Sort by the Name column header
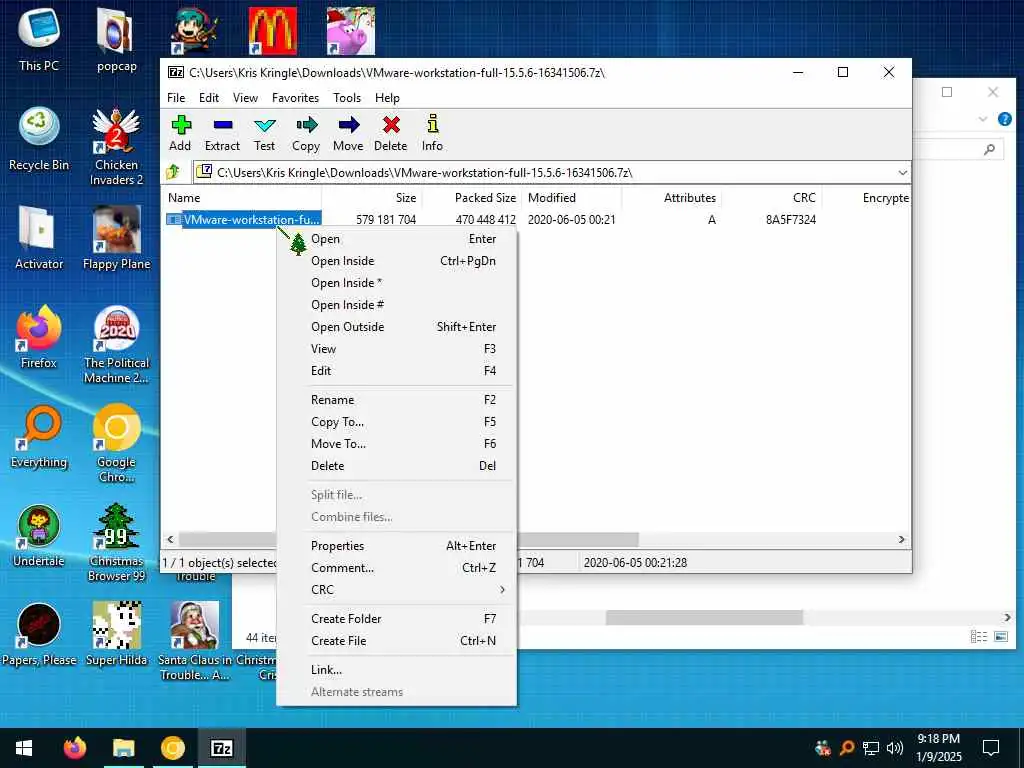 pyautogui.click(x=242, y=198)
